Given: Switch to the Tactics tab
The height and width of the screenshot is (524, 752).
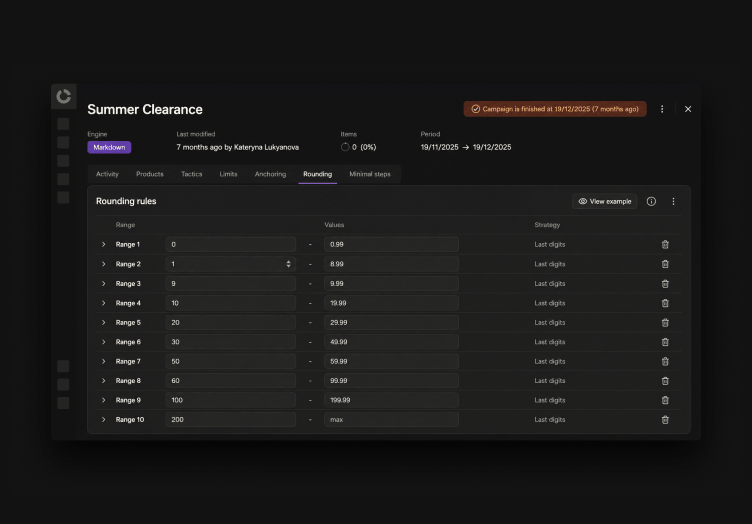Looking at the screenshot, I should [x=191, y=174].
